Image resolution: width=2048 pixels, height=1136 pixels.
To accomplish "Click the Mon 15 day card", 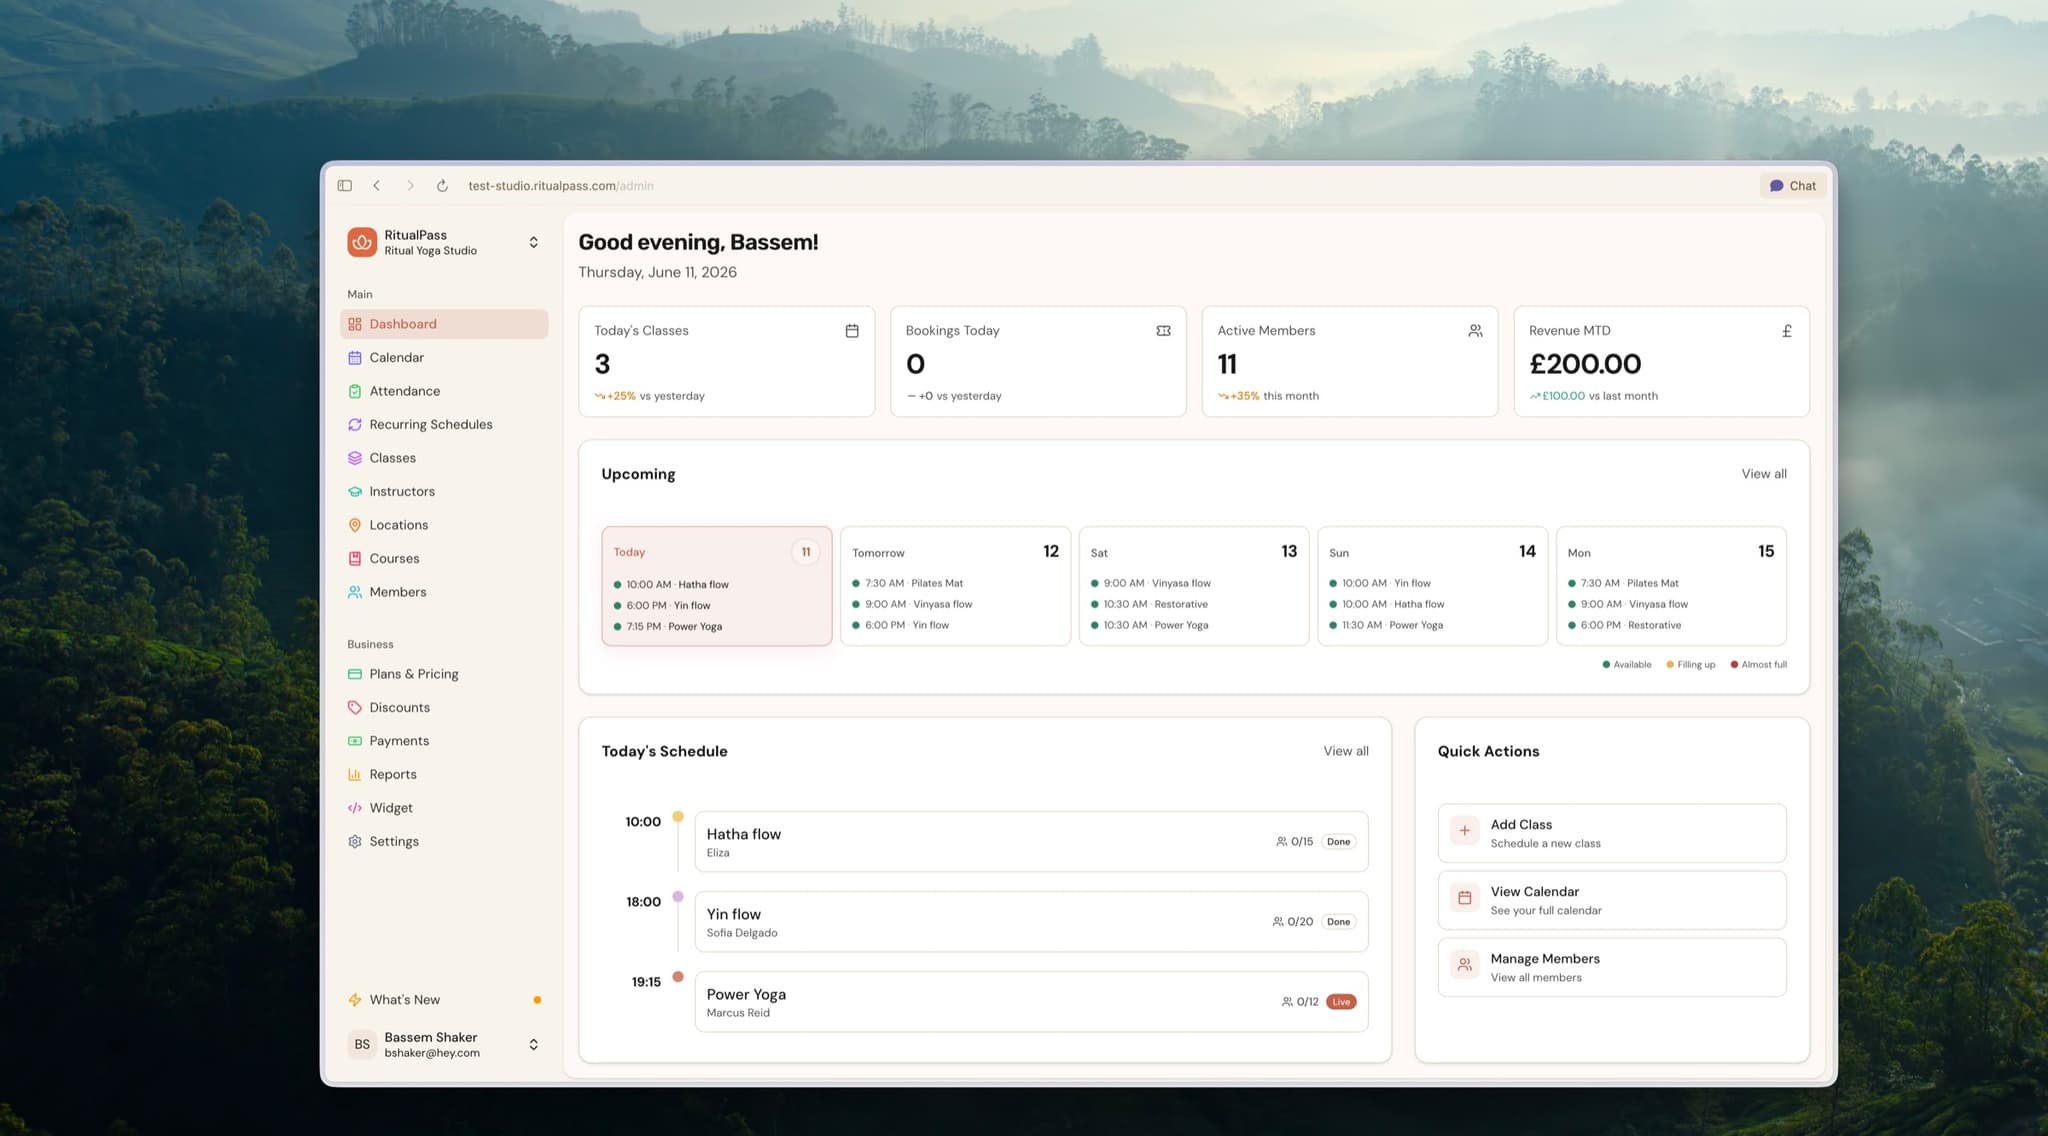I will (1671, 586).
